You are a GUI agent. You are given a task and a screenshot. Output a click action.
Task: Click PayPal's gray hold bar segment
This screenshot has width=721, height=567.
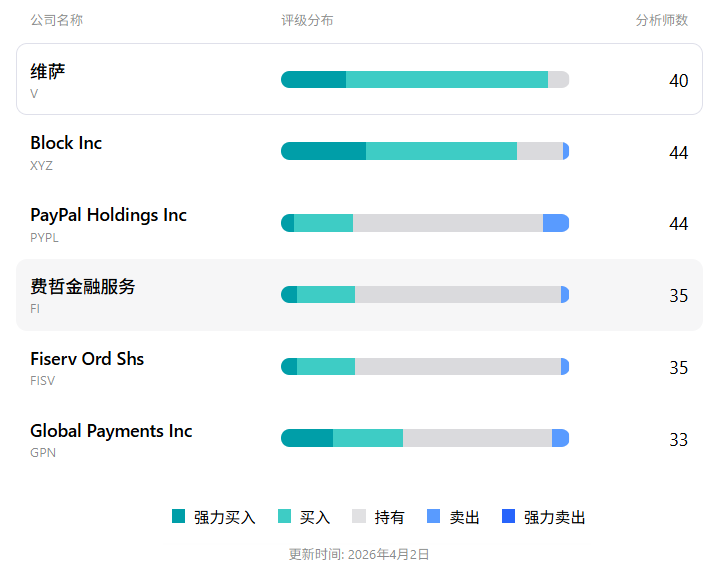447,223
